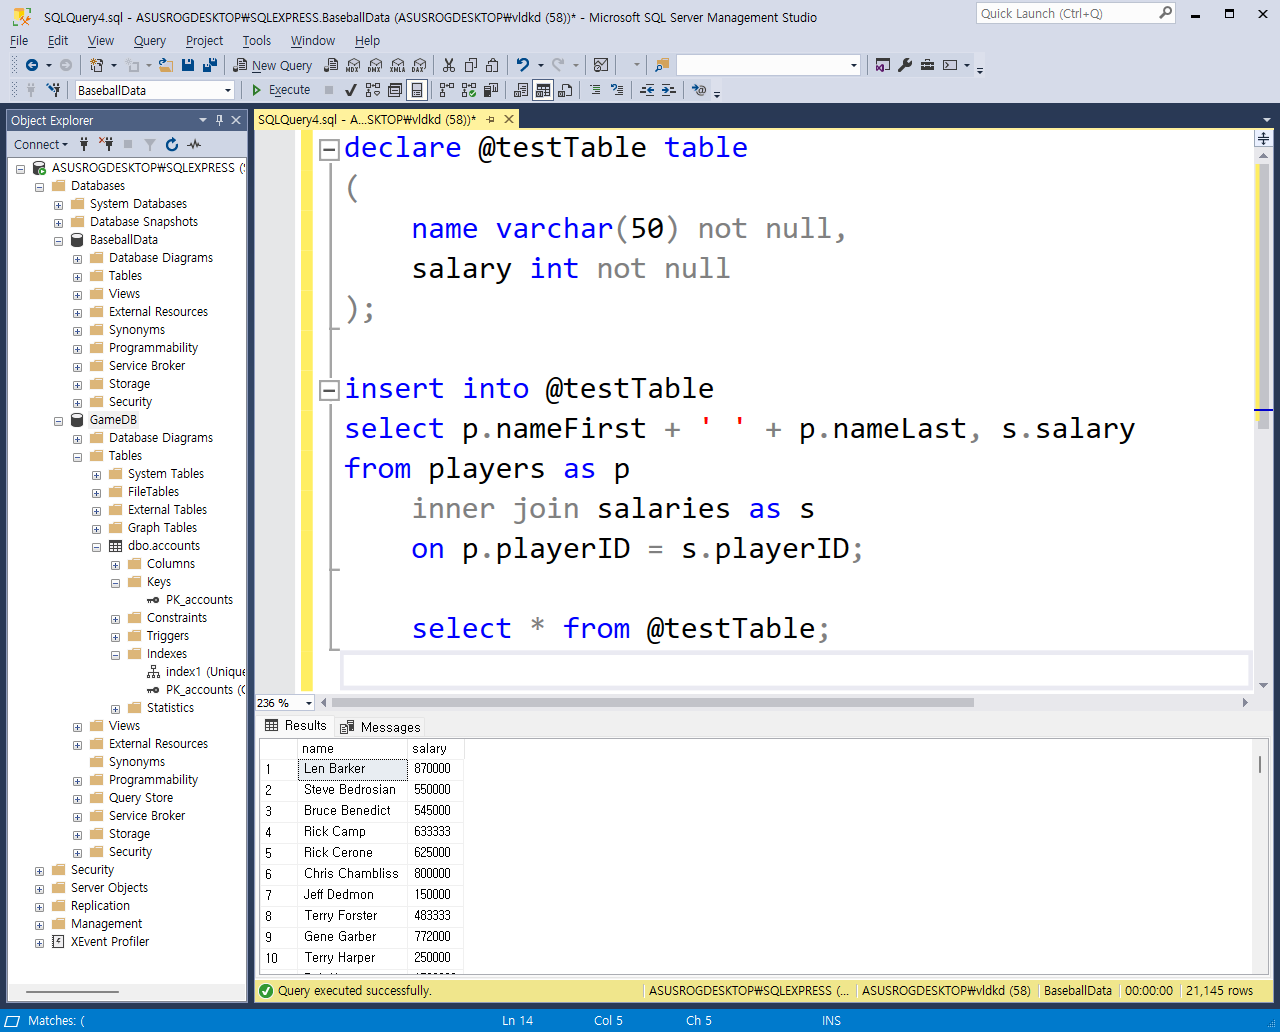1280x1032 pixels.
Task: Decrease the line indent
Action: pos(647,90)
